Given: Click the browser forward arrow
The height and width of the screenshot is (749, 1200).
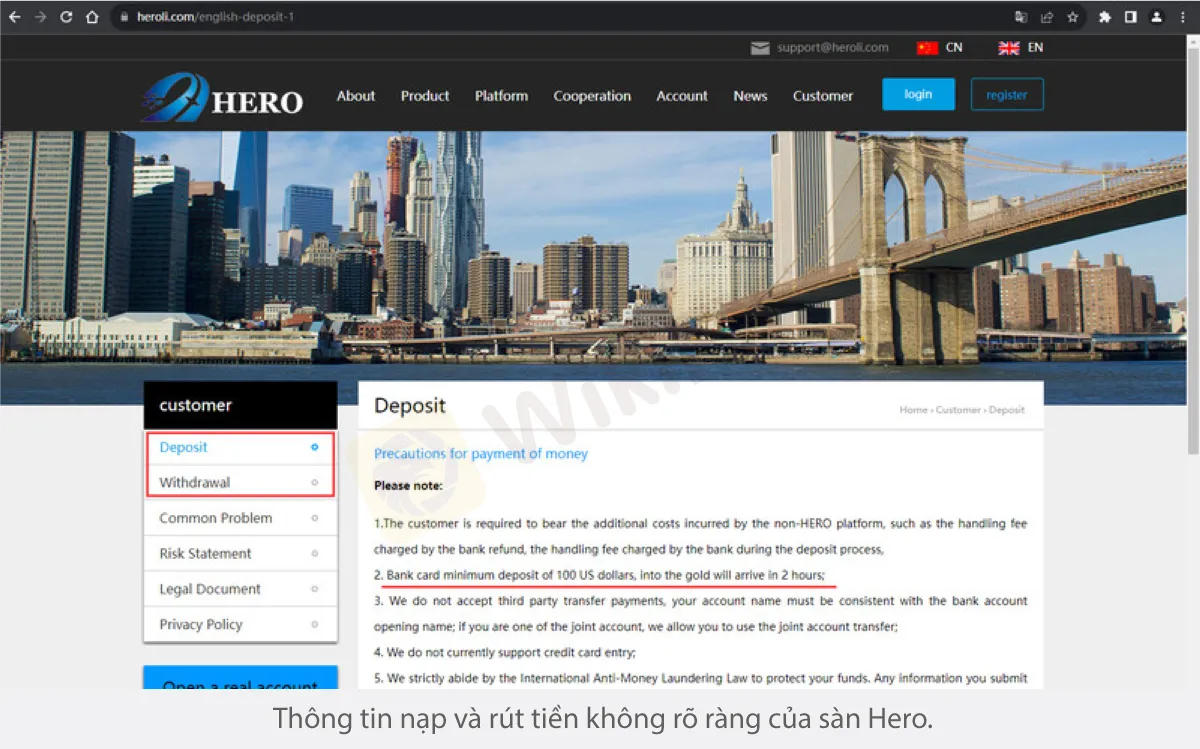Looking at the screenshot, I should pyautogui.click(x=41, y=17).
